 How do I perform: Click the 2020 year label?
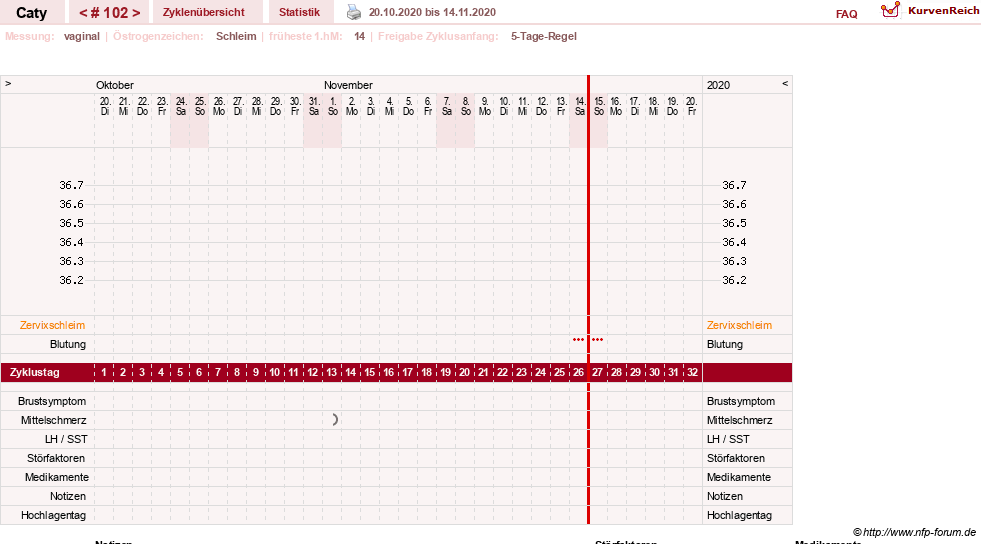point(718,85)
